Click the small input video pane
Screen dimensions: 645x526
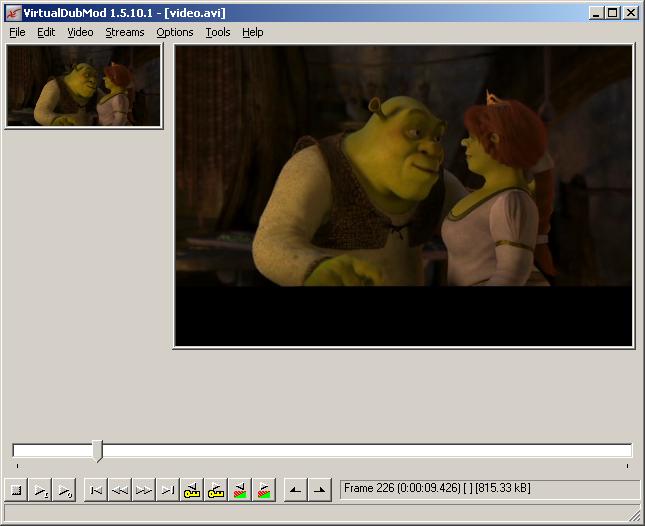84,86
